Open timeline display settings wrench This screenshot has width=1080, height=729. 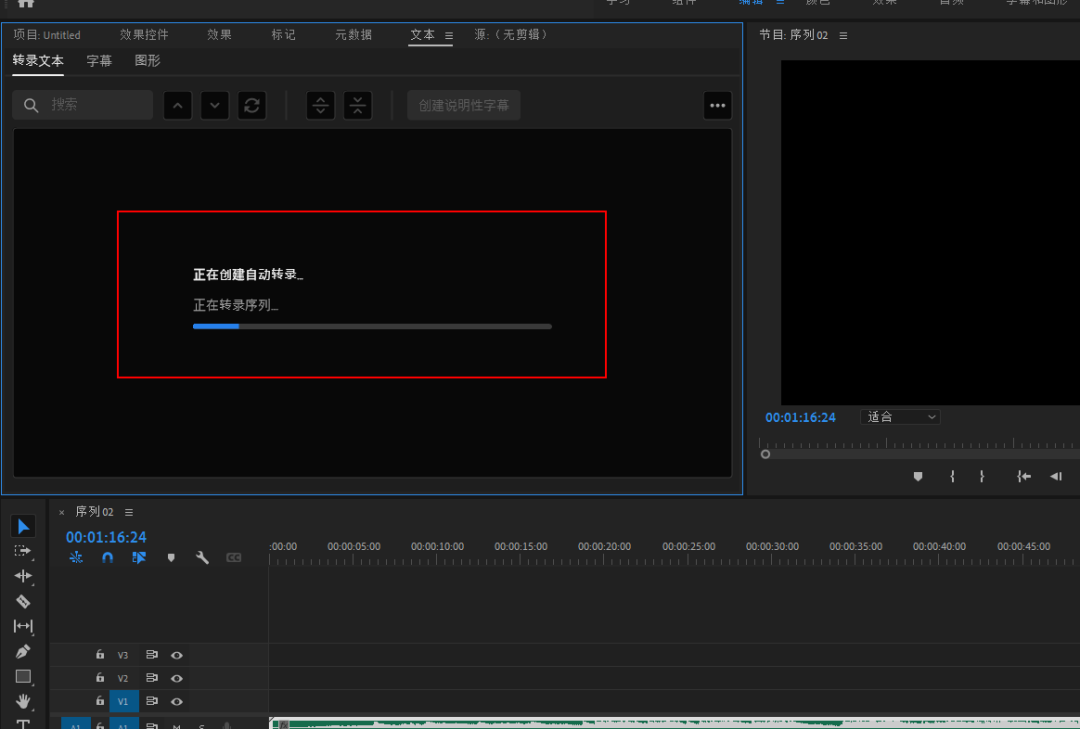tap(202, 557)
